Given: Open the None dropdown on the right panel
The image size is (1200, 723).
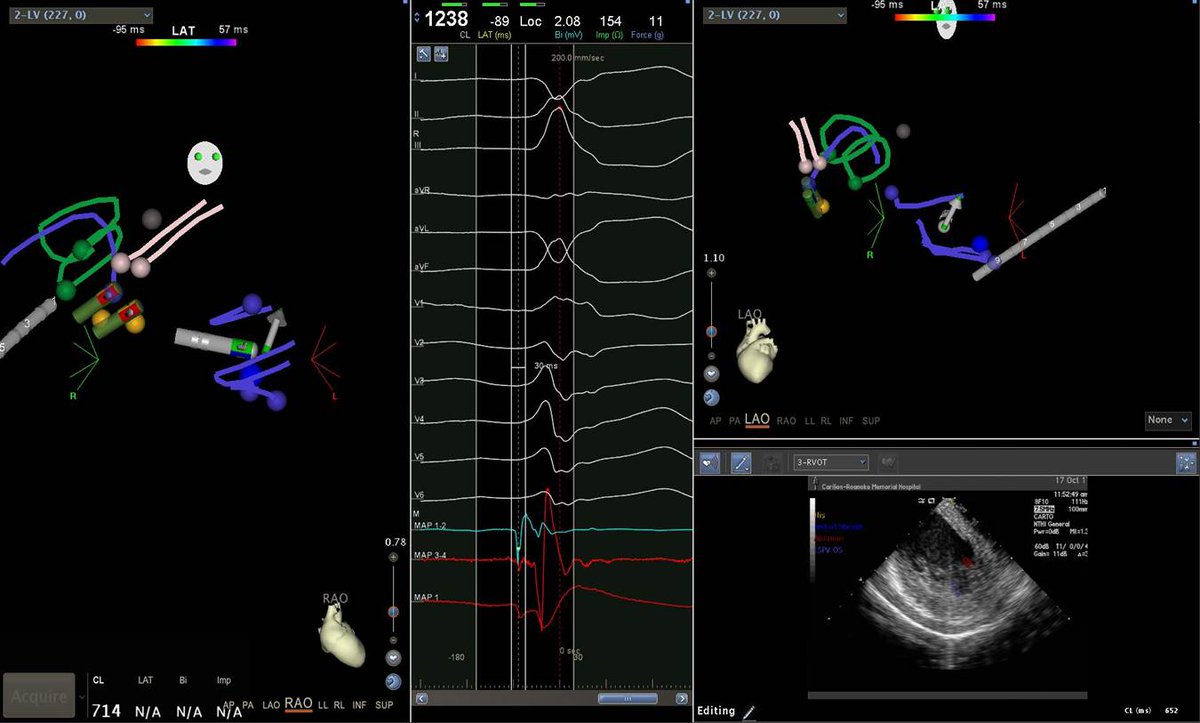Looking at the screenshot, I should [x=1166, y=420].
